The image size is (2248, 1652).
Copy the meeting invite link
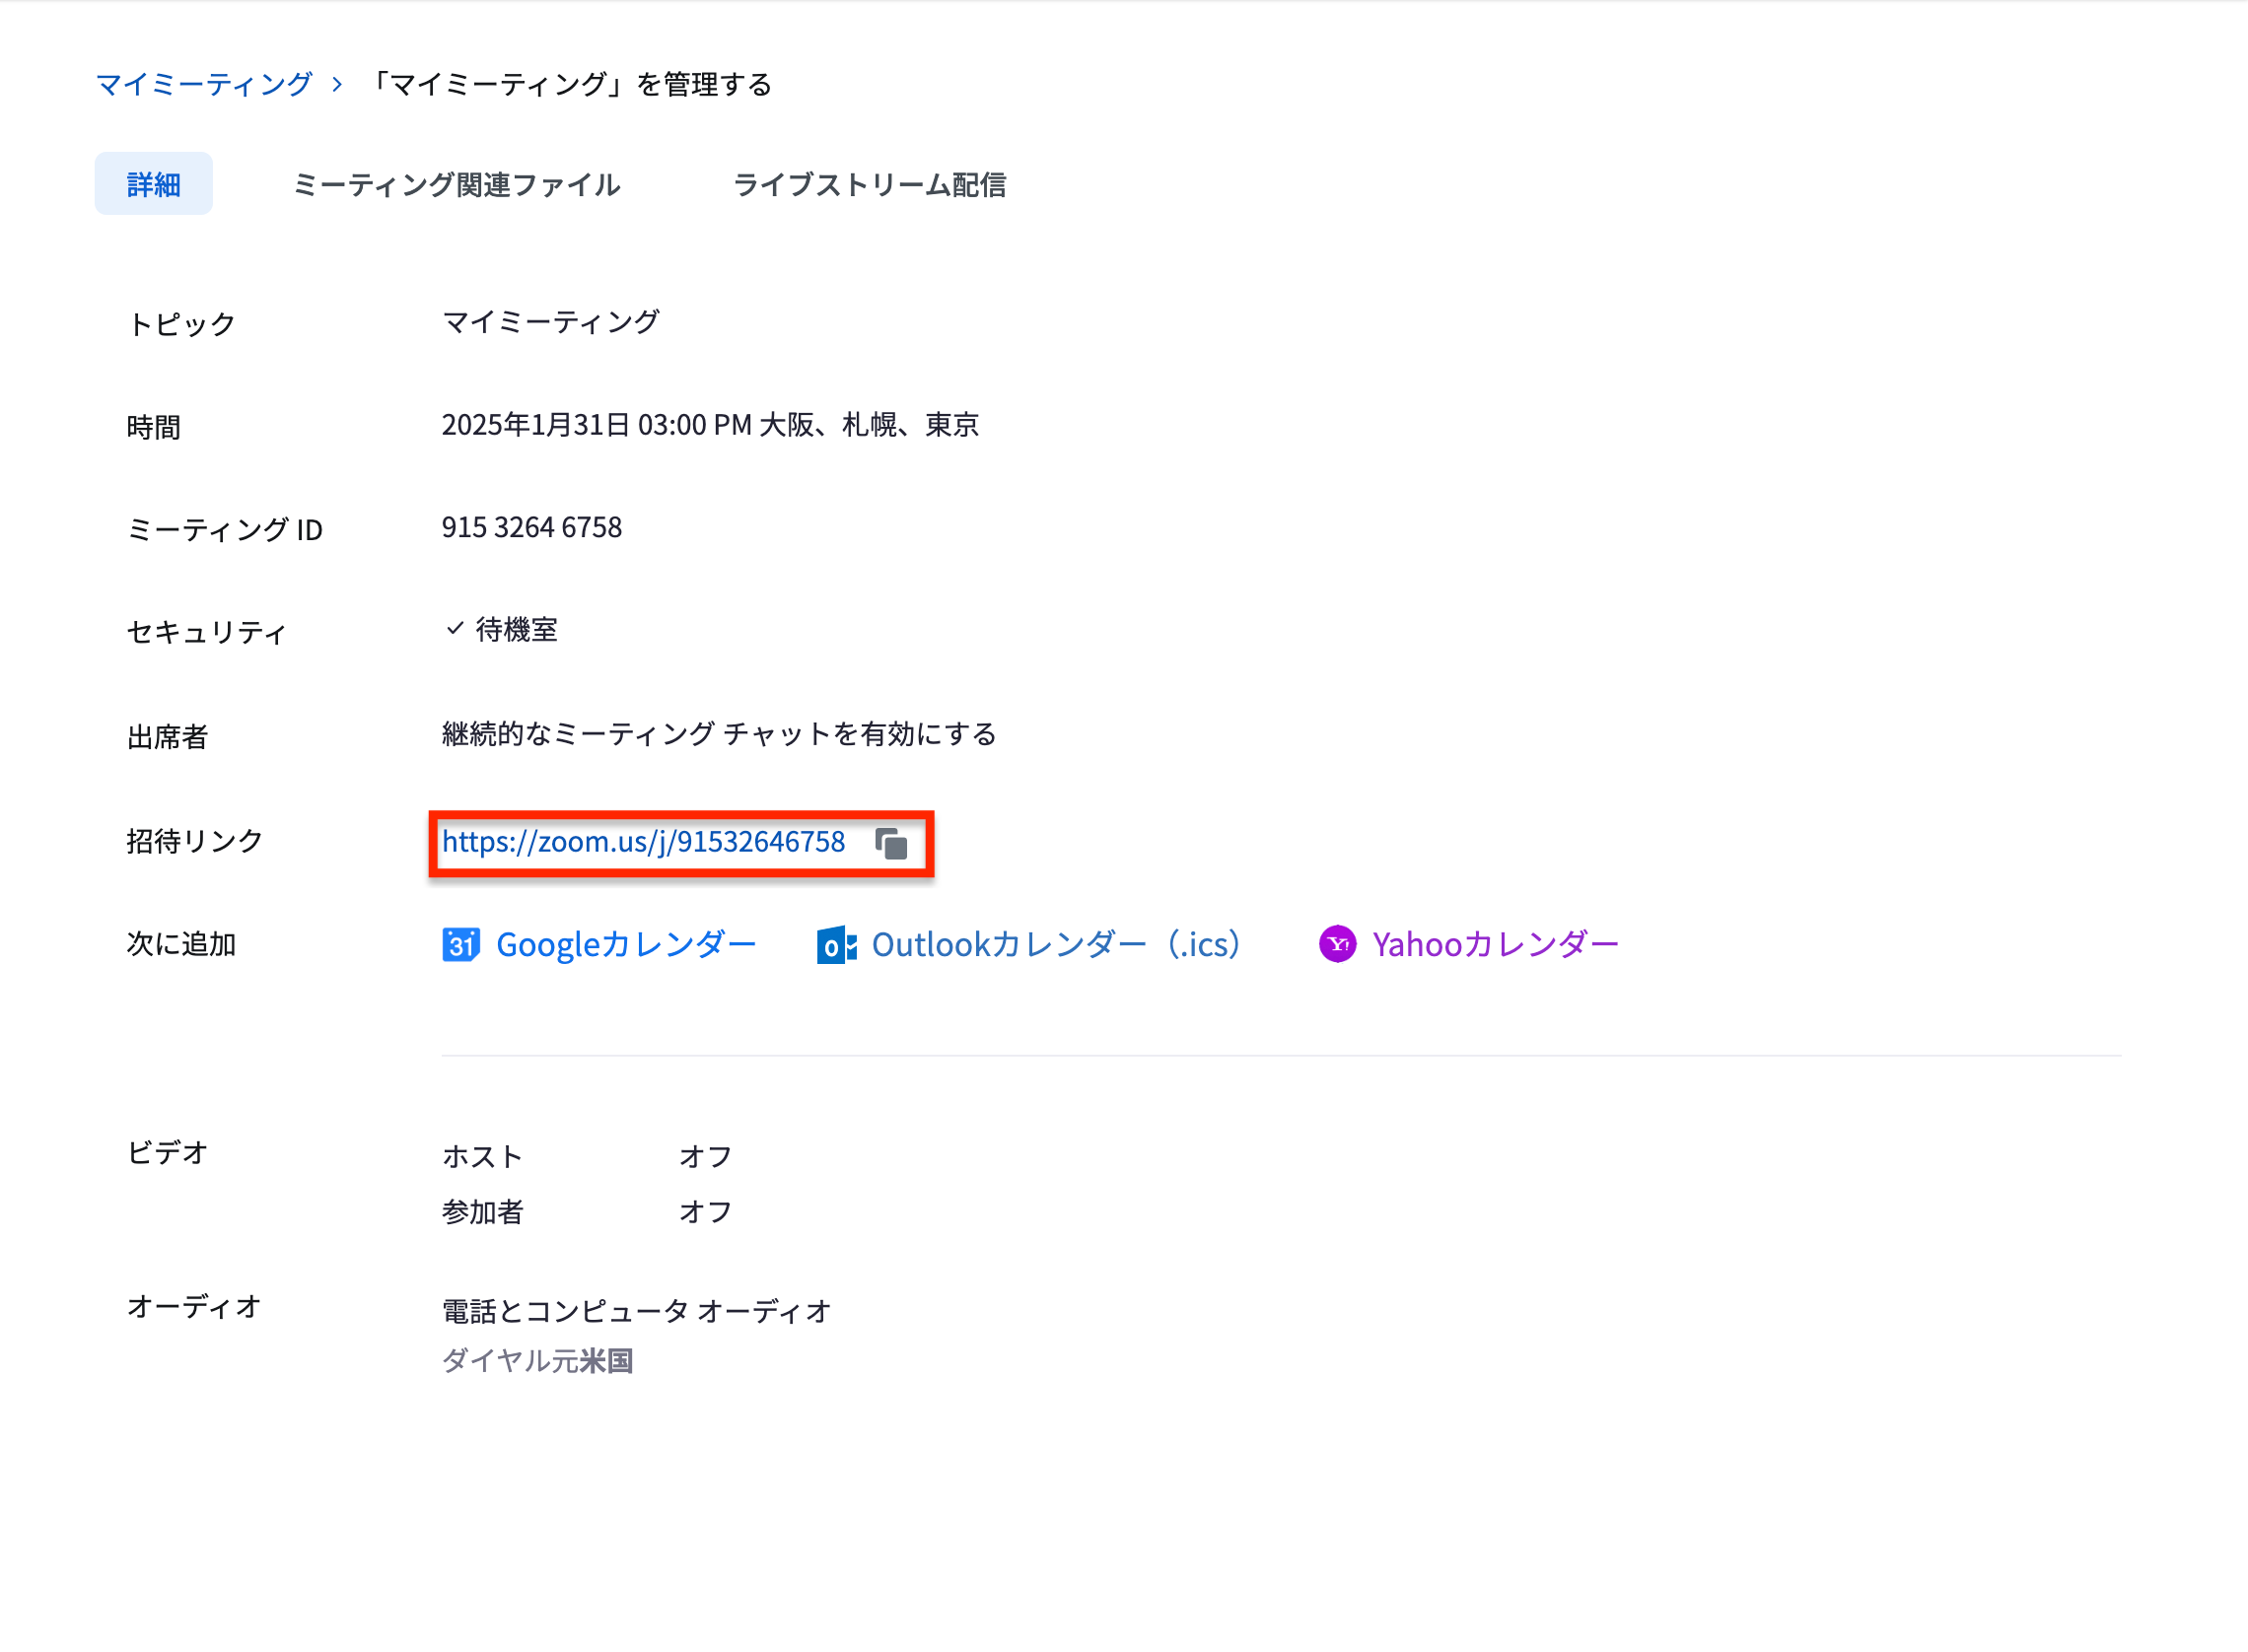pos(893,843)
